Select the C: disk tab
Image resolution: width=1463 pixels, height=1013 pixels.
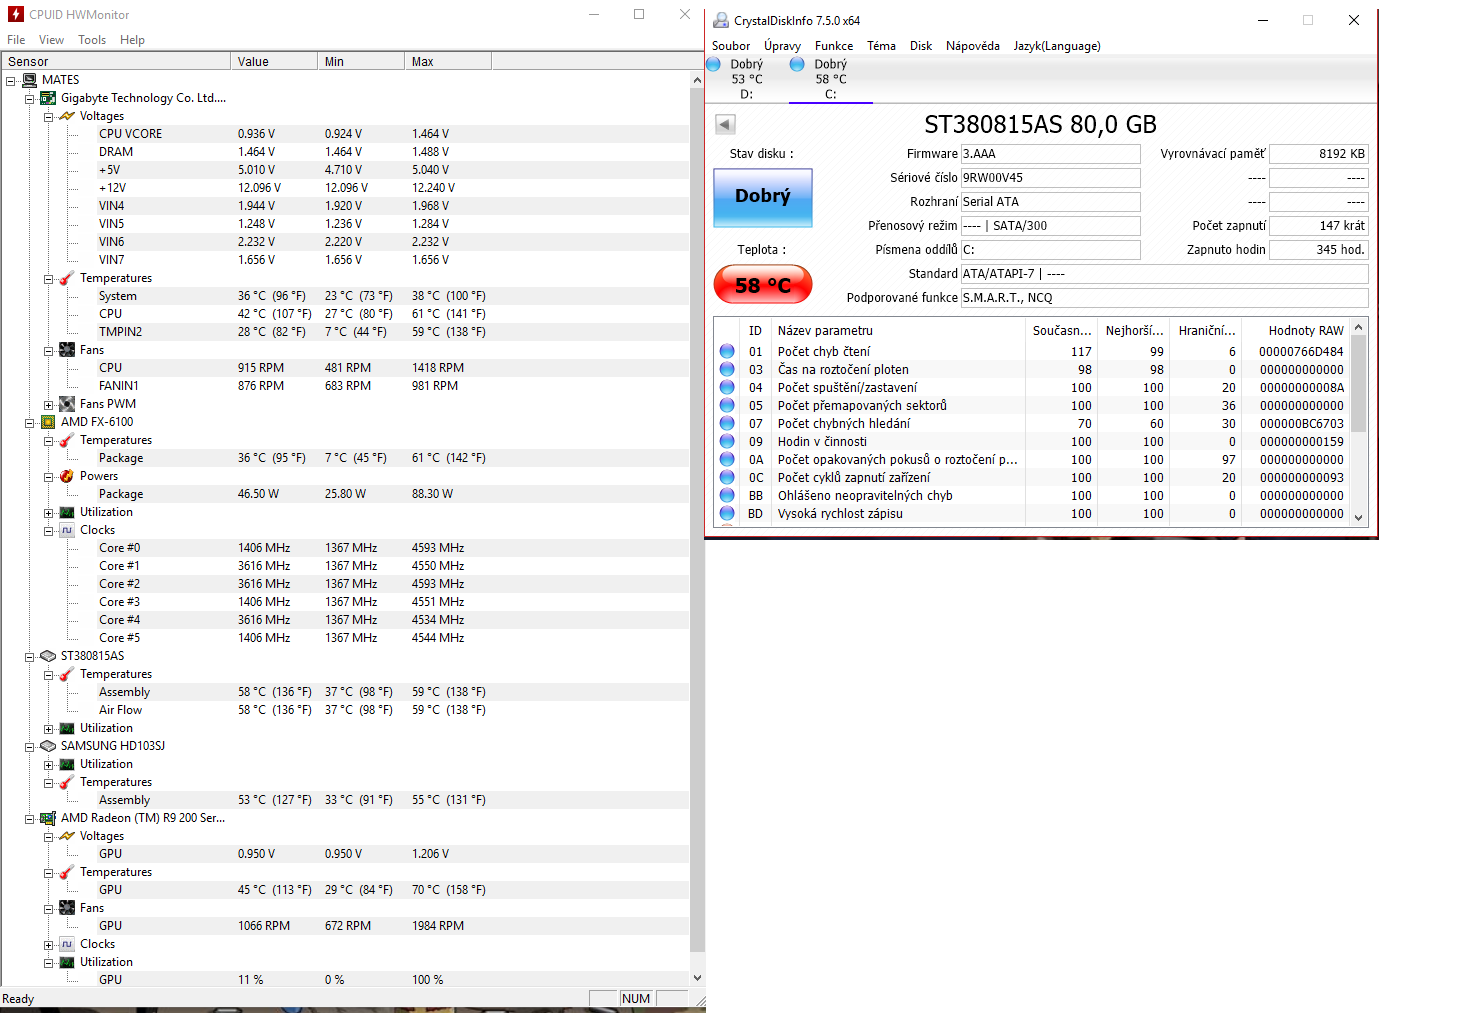coord(830,80)
